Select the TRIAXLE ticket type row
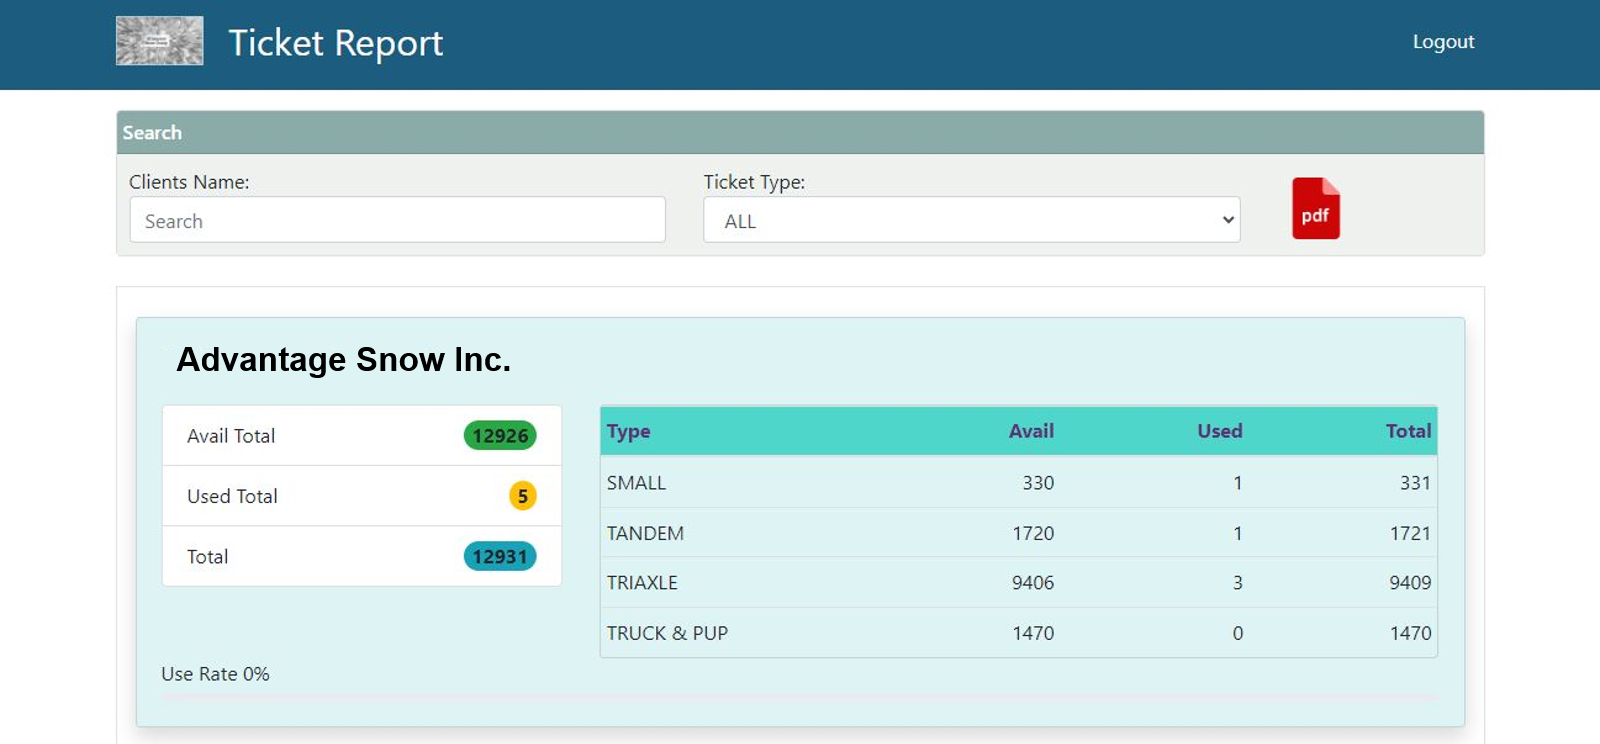The image size is (1600, 744). click(1018, 582)
